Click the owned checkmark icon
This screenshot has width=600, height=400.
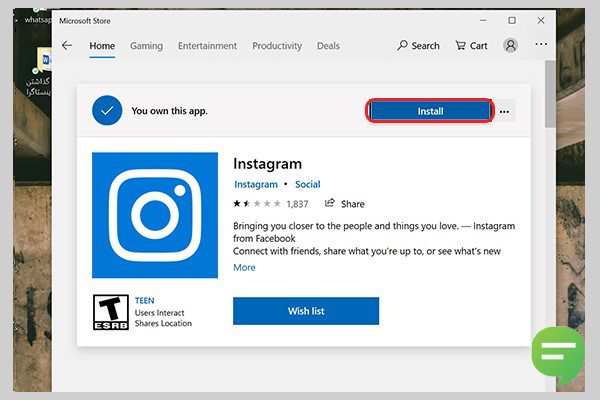coord(107,111)
